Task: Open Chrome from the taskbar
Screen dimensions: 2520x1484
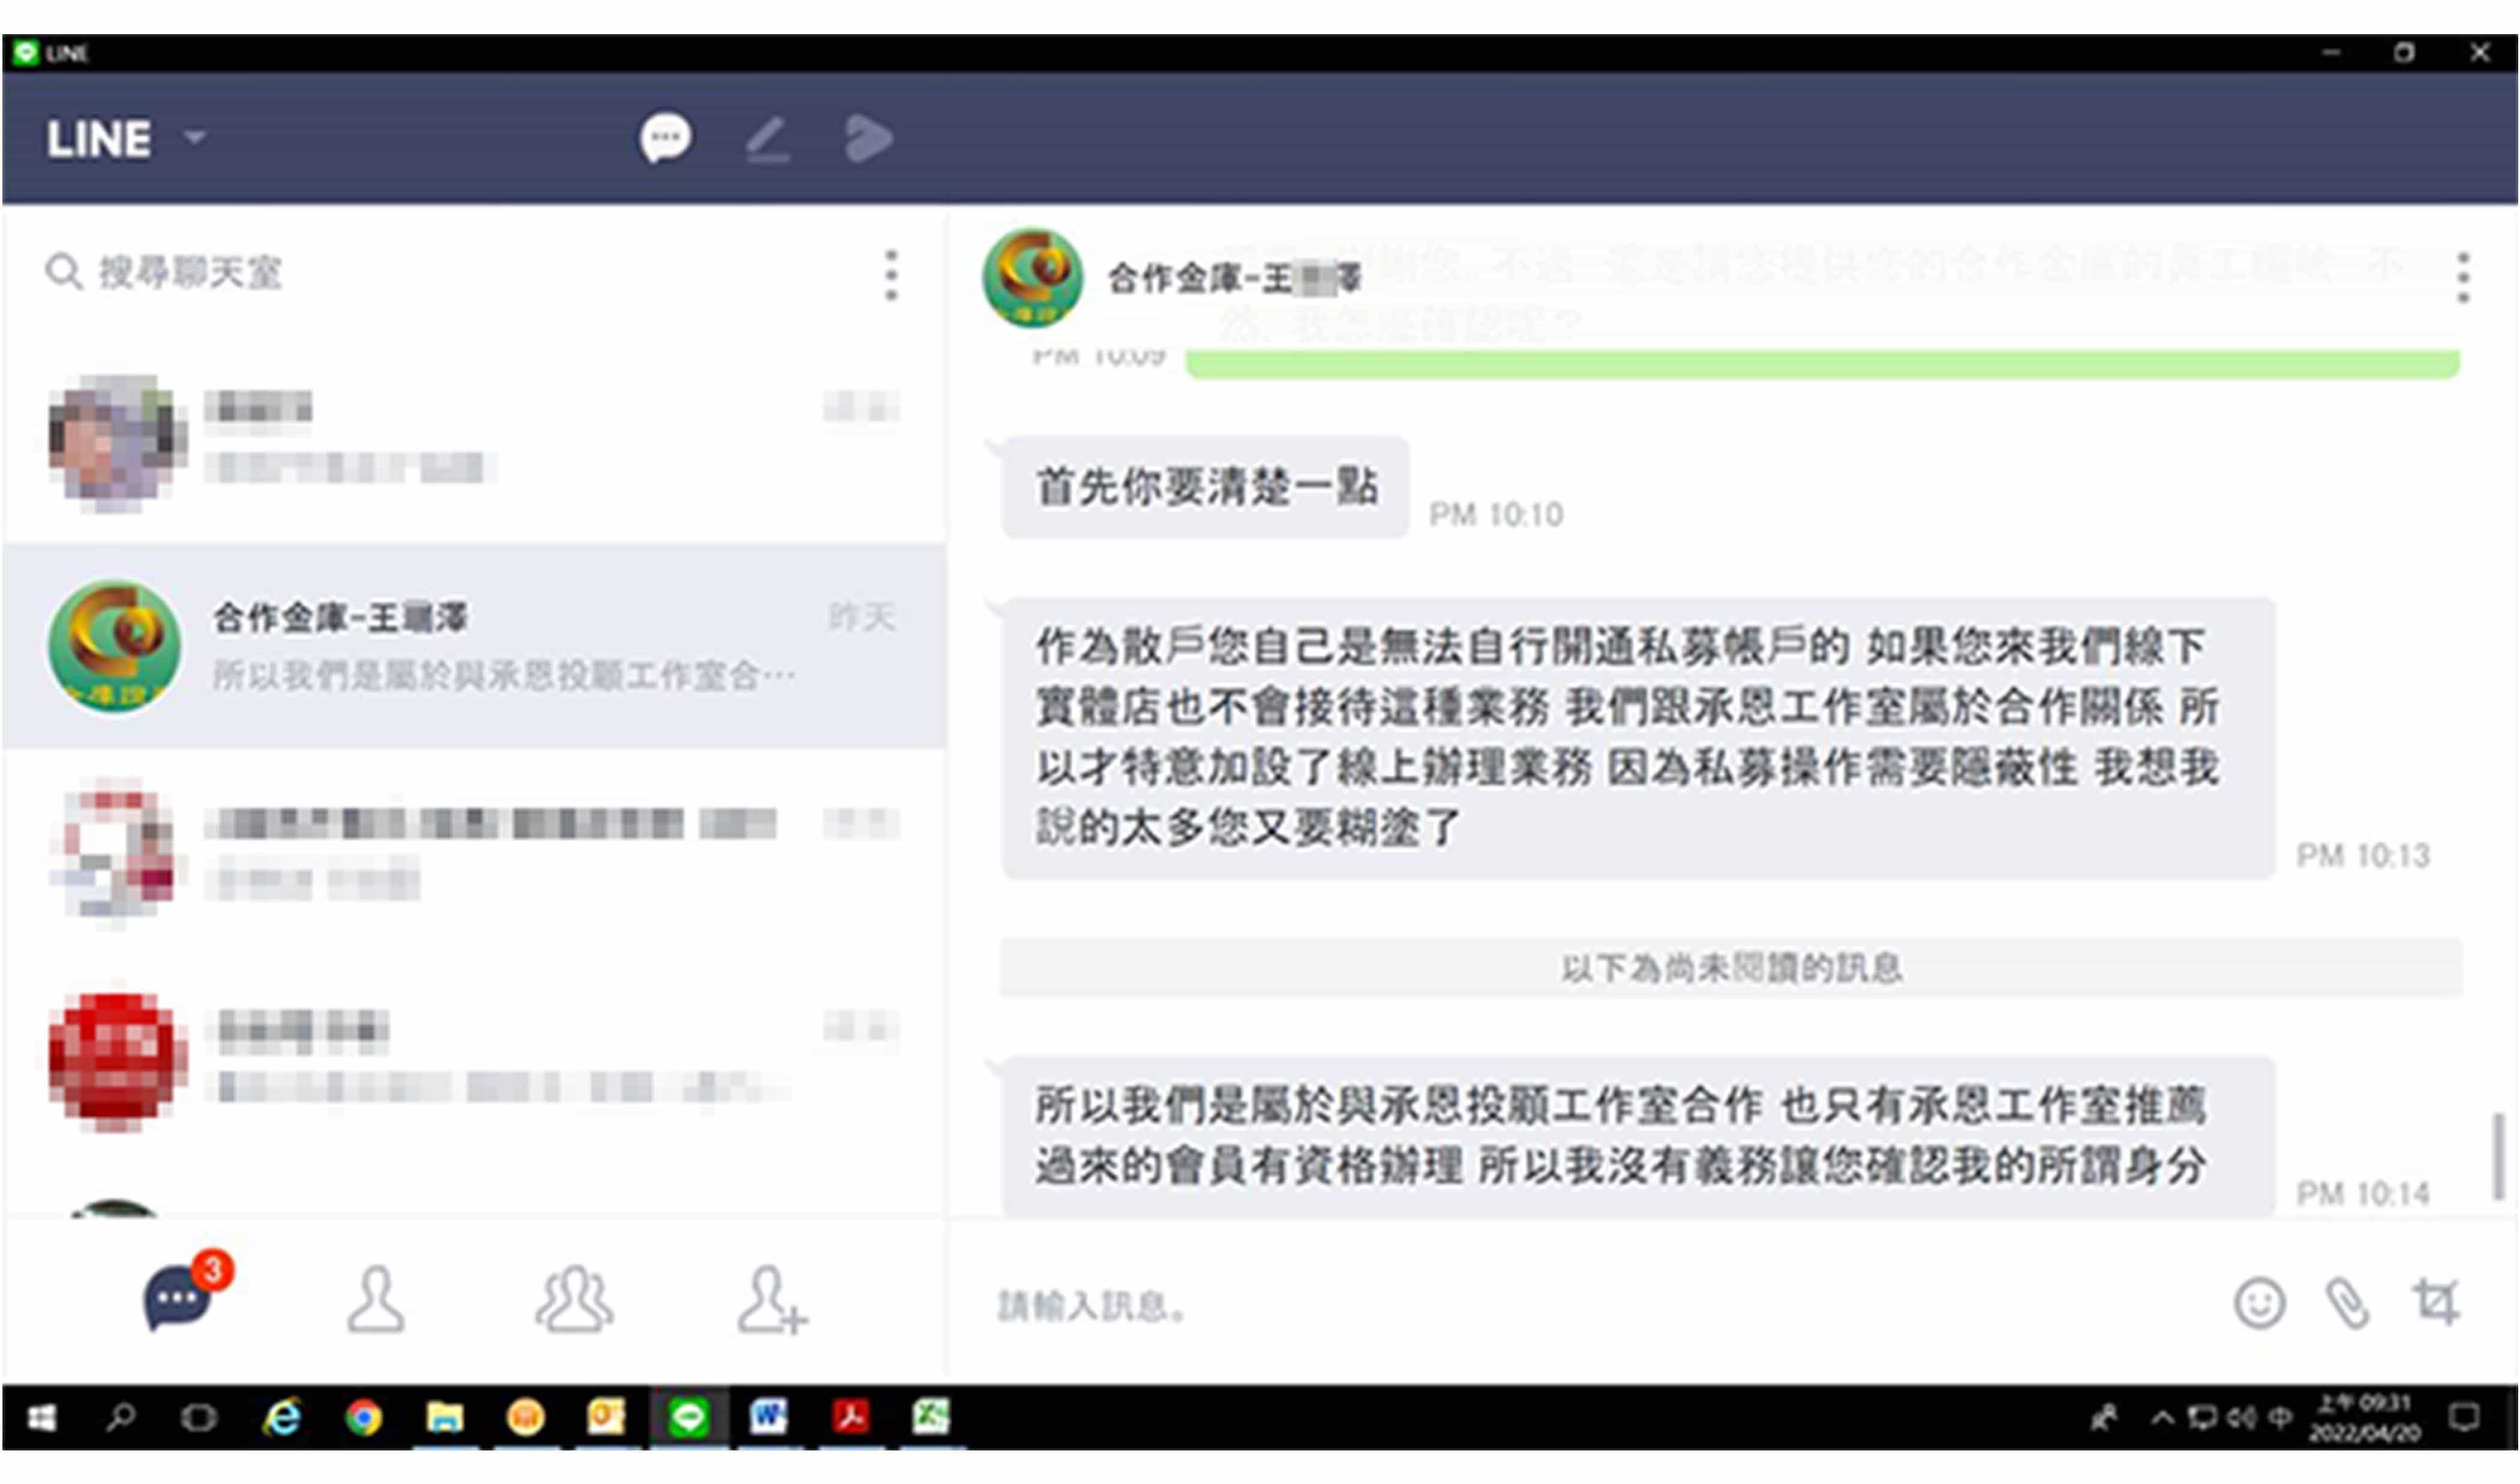Action: coord(363,1417)
